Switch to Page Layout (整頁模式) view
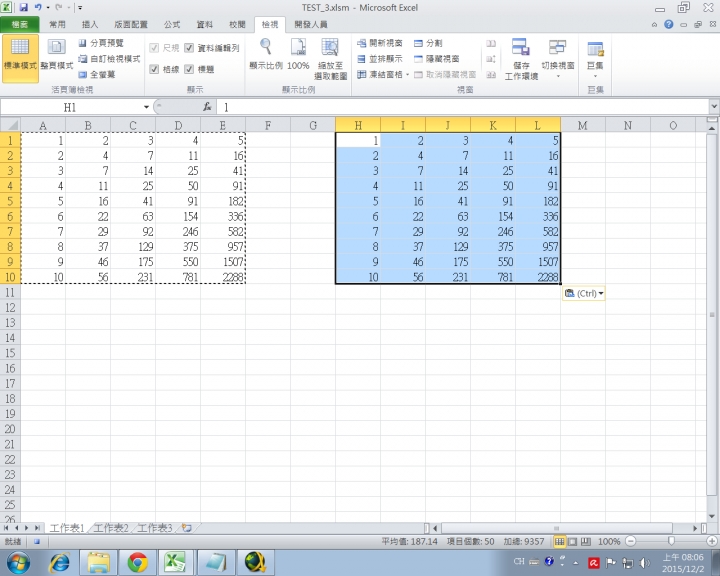Image resolution: width=720 pixels, height=576 pixels. [56, 54]
